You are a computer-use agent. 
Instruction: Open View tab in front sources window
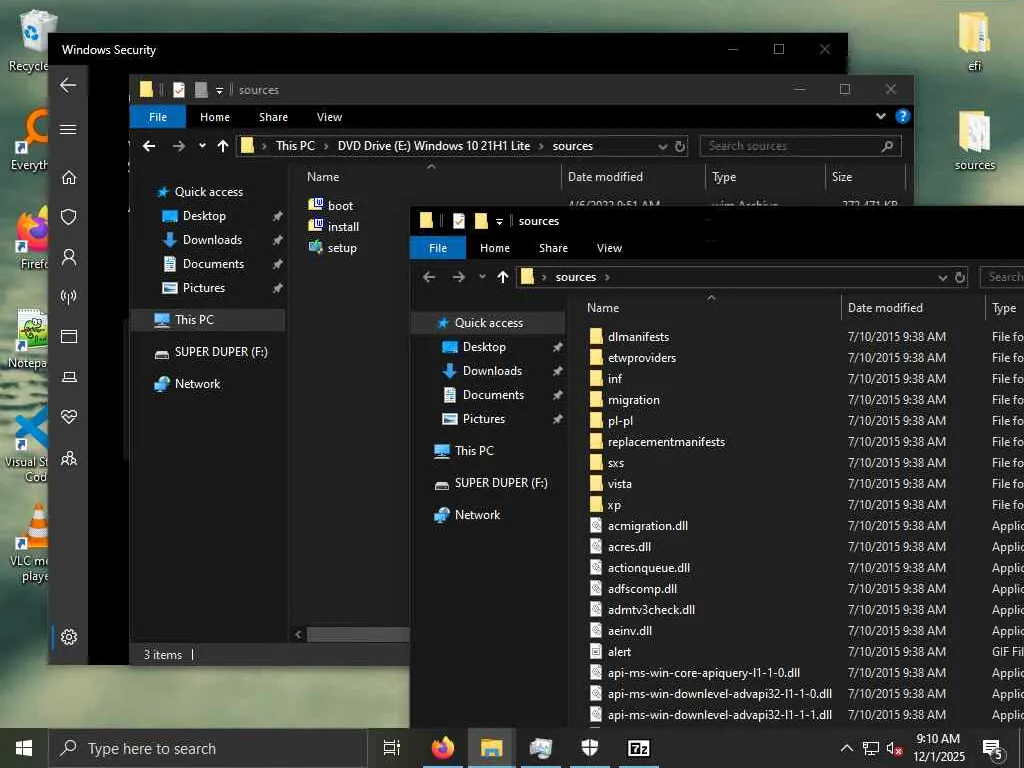pyautogui.click(x=609, y=248)
